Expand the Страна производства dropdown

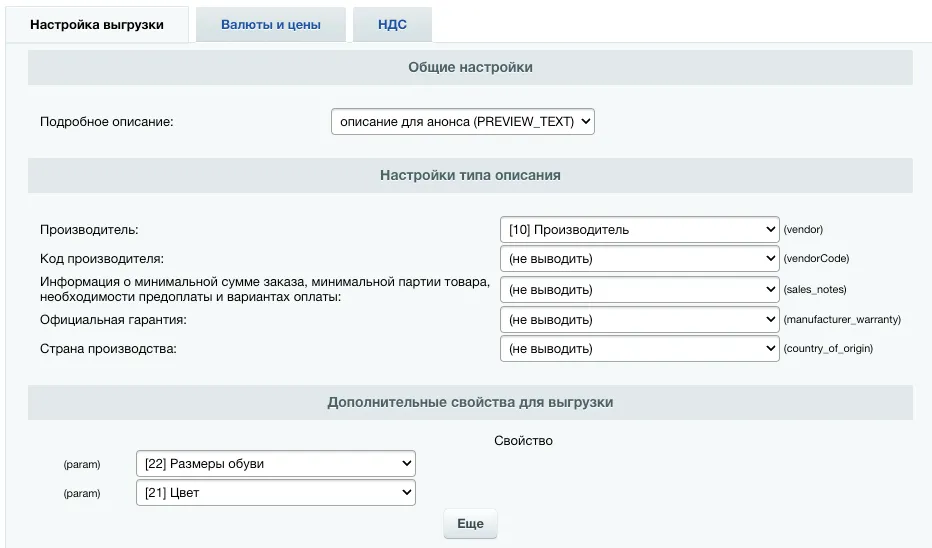640,348
